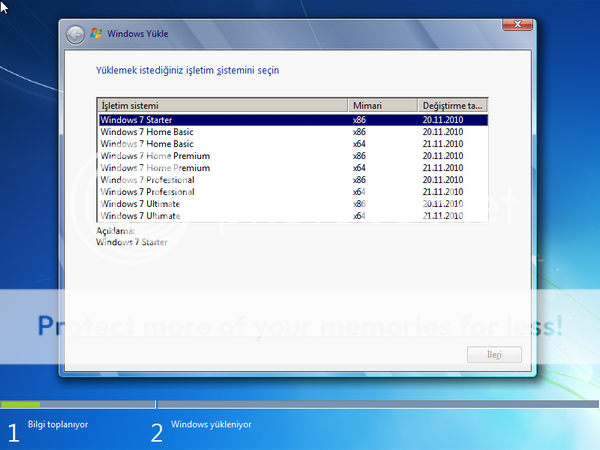The width and height of the screenshot is (600, 450).
Task: Close the Windows Yükle dialog
Action: (x=517, y=24)
